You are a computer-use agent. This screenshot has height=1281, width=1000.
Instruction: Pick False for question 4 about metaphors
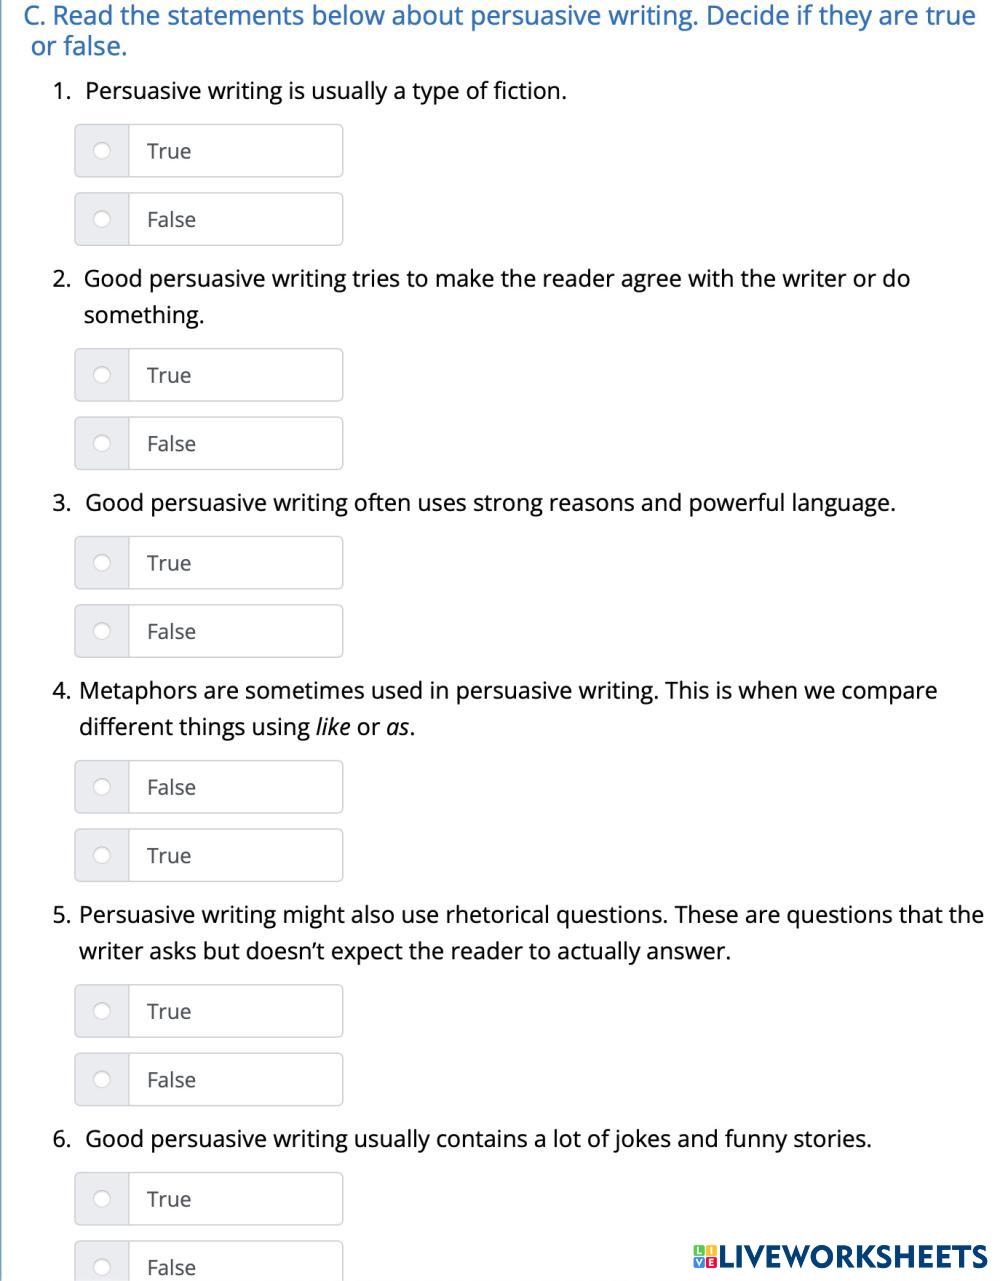coord(102,787)
